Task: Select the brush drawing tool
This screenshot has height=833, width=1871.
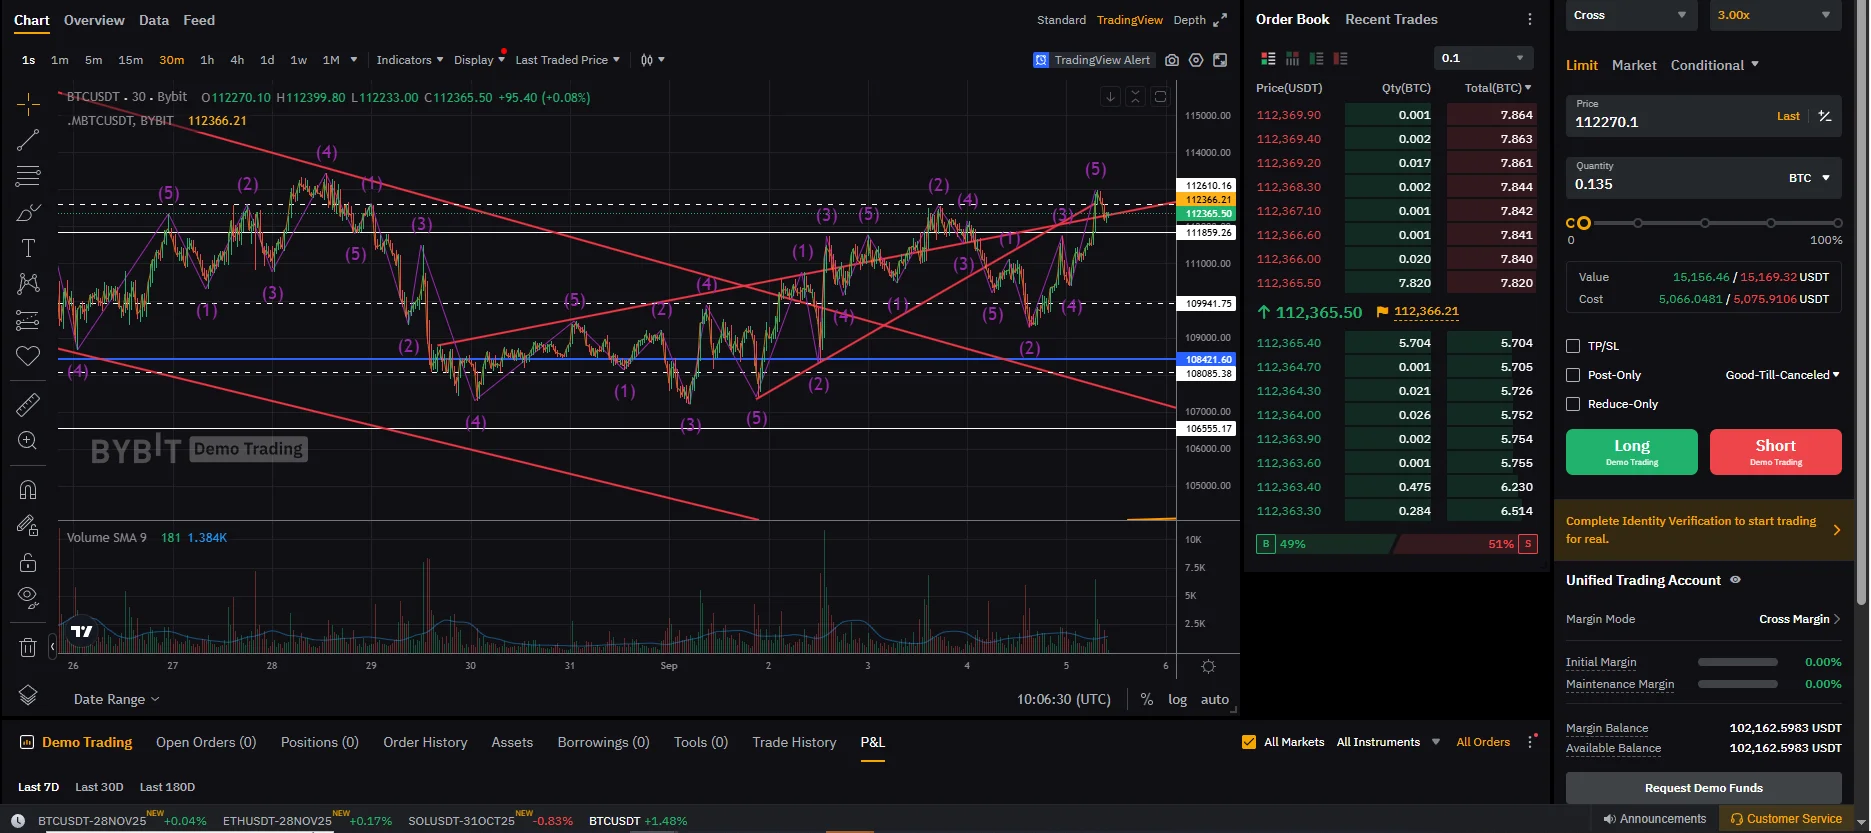Action: point(28,212)
